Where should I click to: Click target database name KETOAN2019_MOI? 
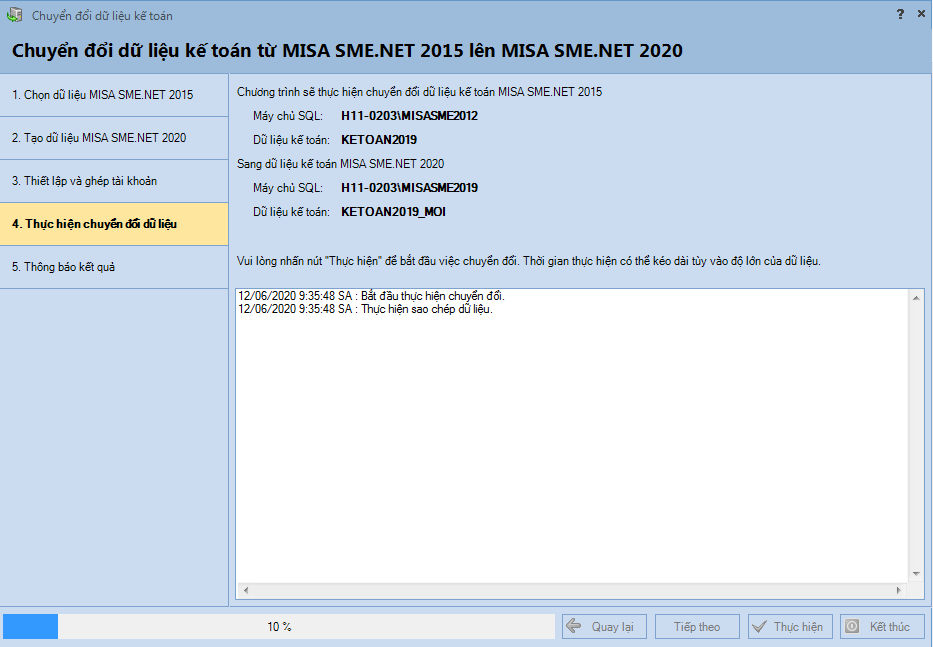(x=393, y=212)
